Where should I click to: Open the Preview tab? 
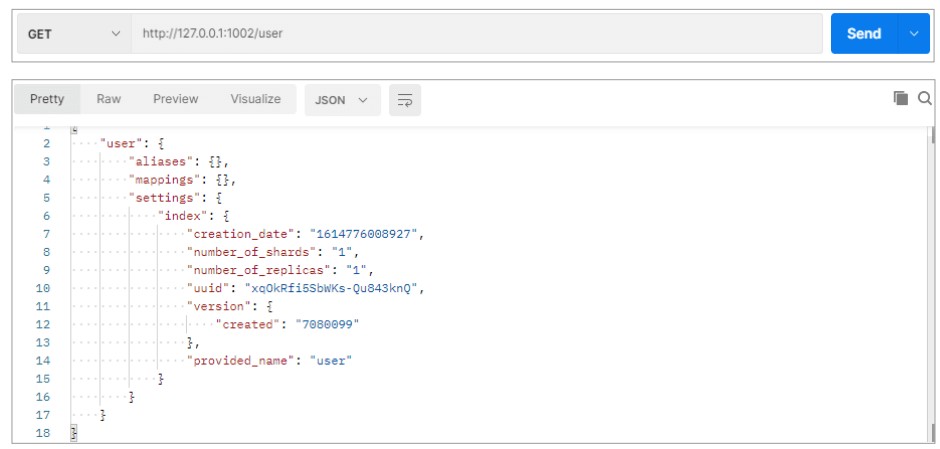tap(175, 99)
